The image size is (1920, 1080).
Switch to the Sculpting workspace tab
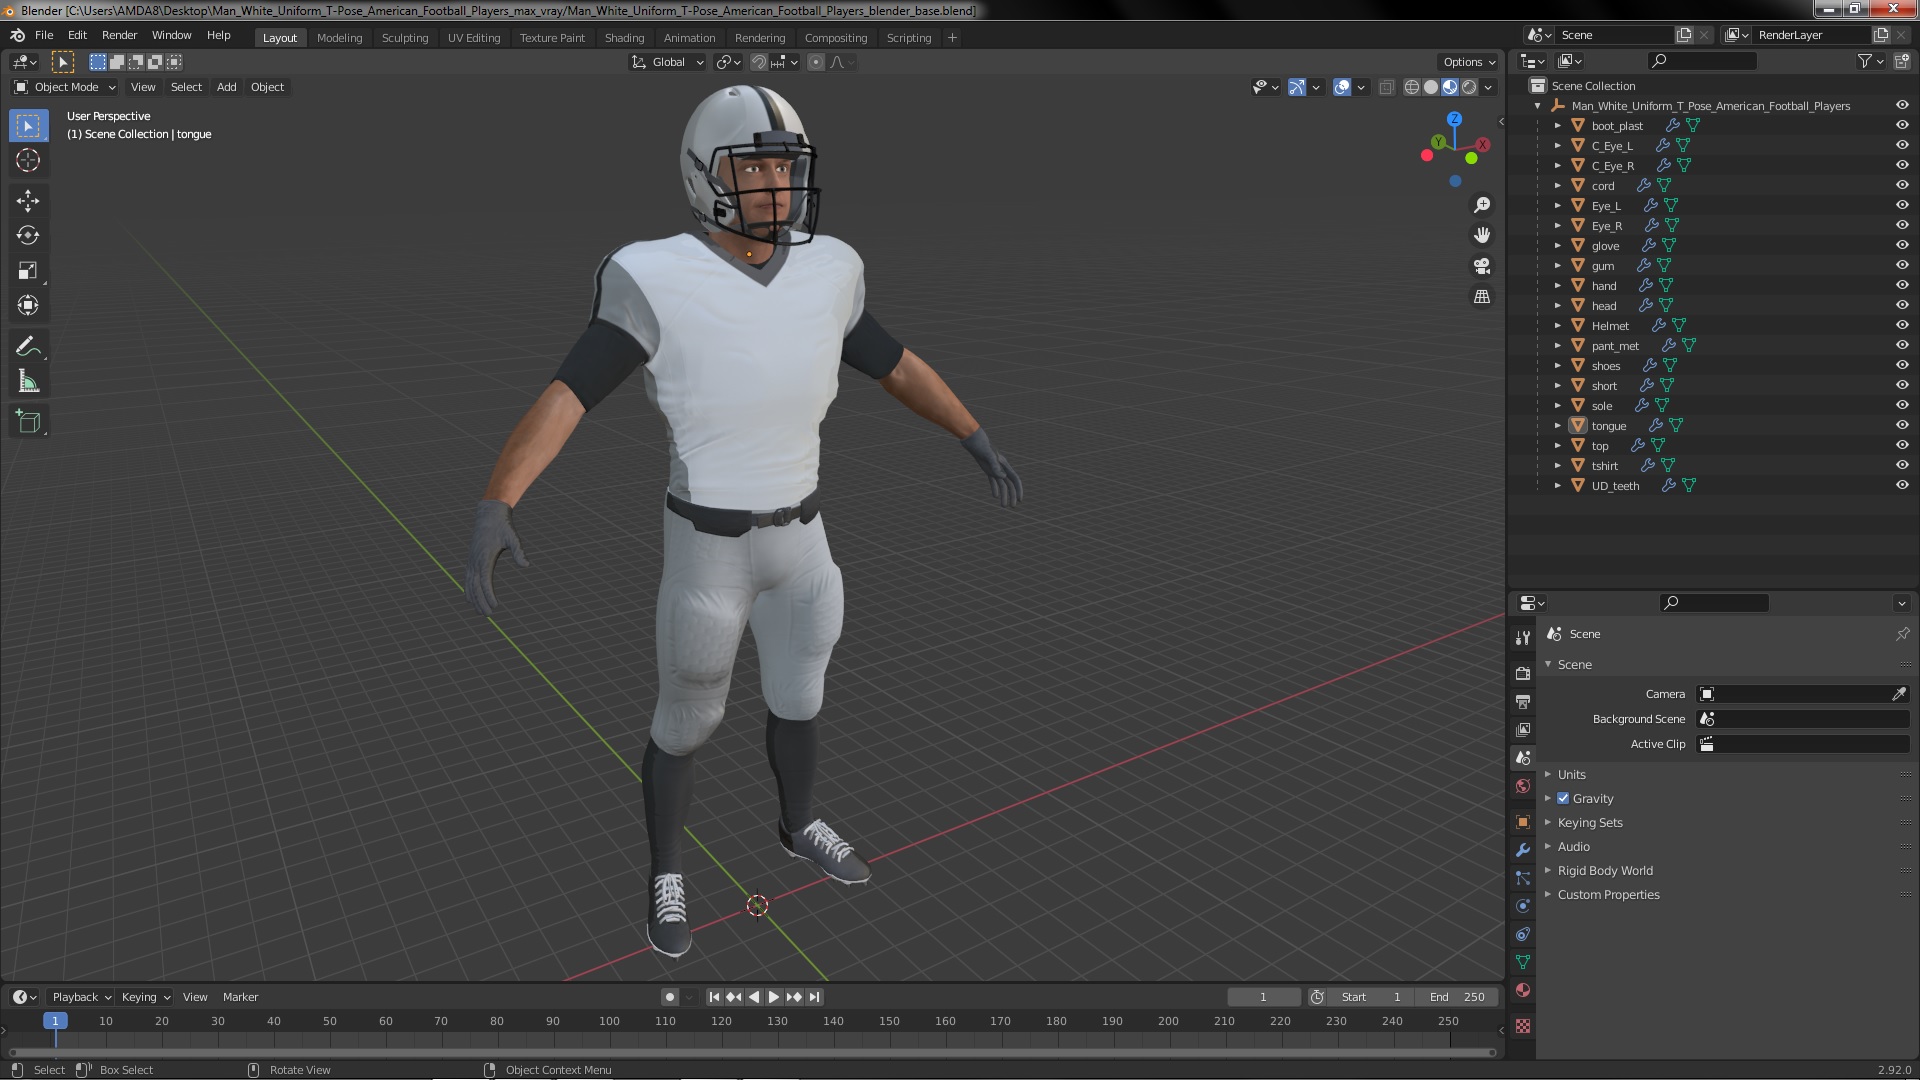pyautogui.click(x=404, y=38)
